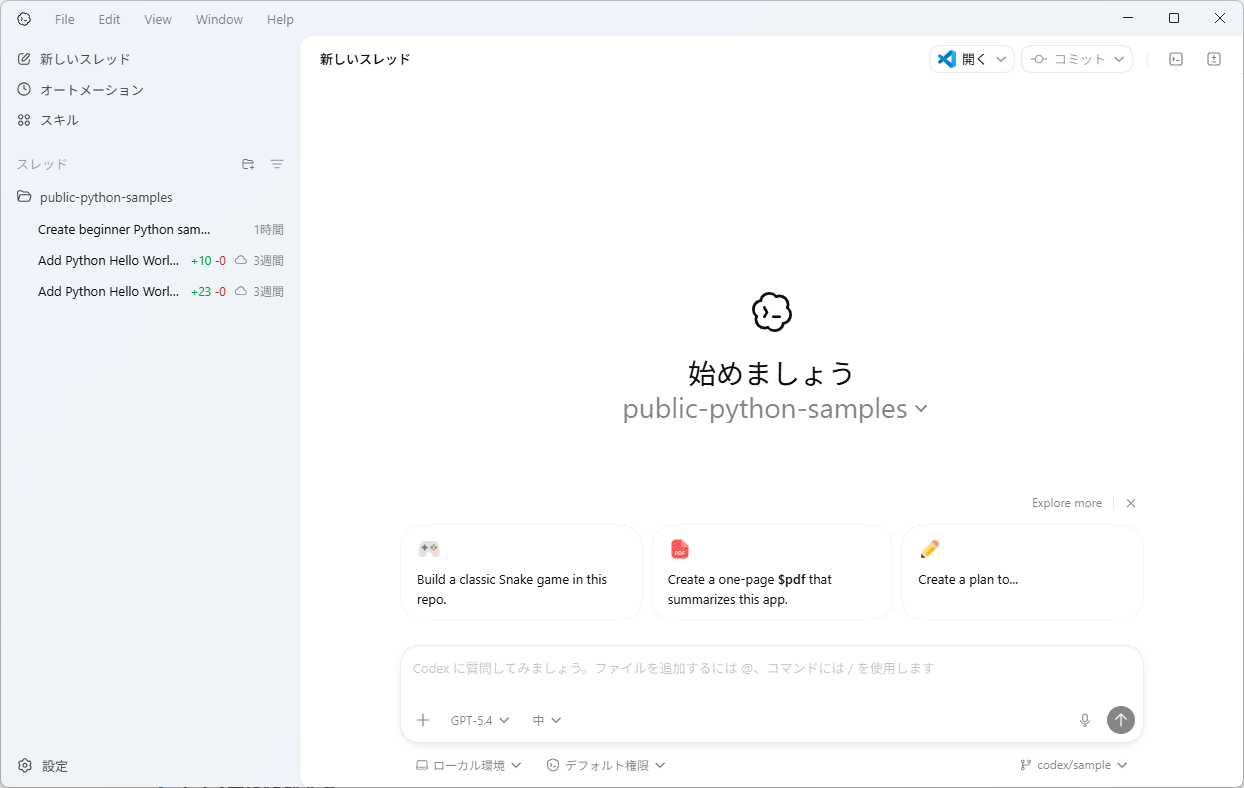Image resolution: width=1244 pixels, height=788 pixels.
Task: Click the terminal icon in top toolbar
Action: tap(1176, 59)
